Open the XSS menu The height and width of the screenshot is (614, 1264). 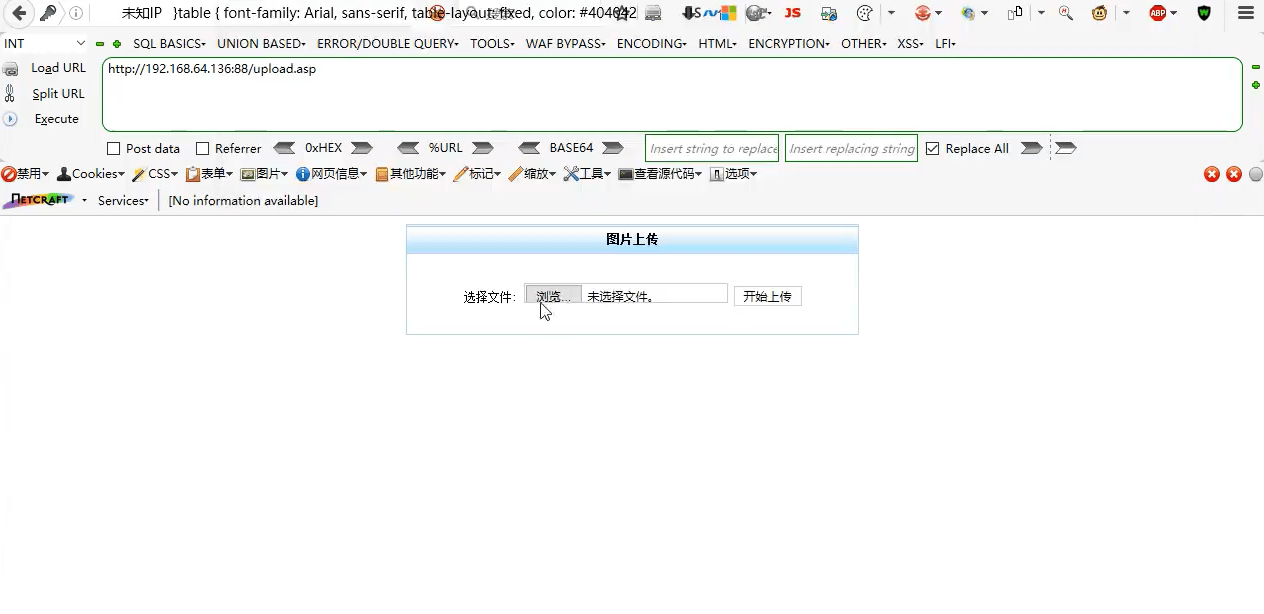pyautogui.click(x=910, y=44)
